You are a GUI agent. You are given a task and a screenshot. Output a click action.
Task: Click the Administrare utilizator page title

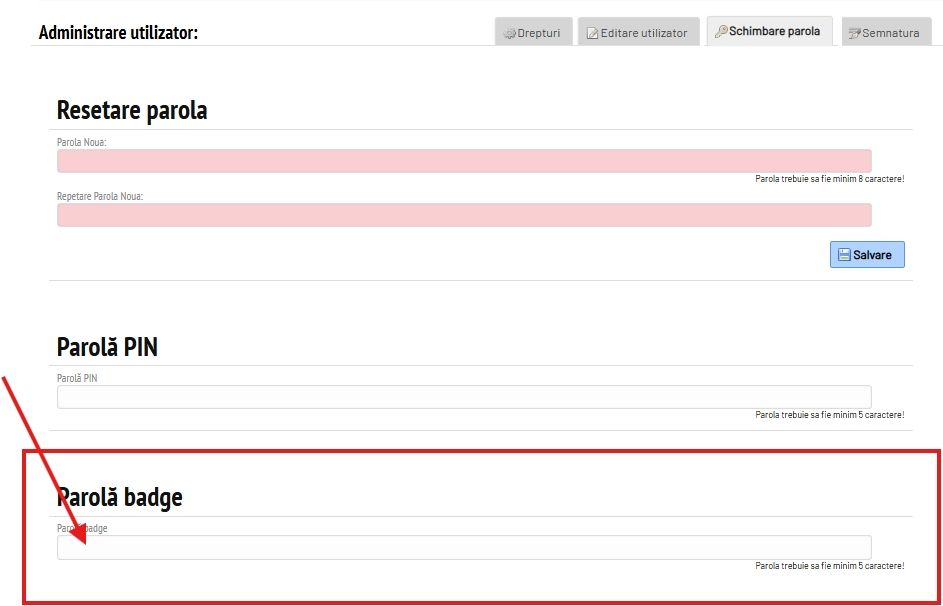[x=118, y=33]
